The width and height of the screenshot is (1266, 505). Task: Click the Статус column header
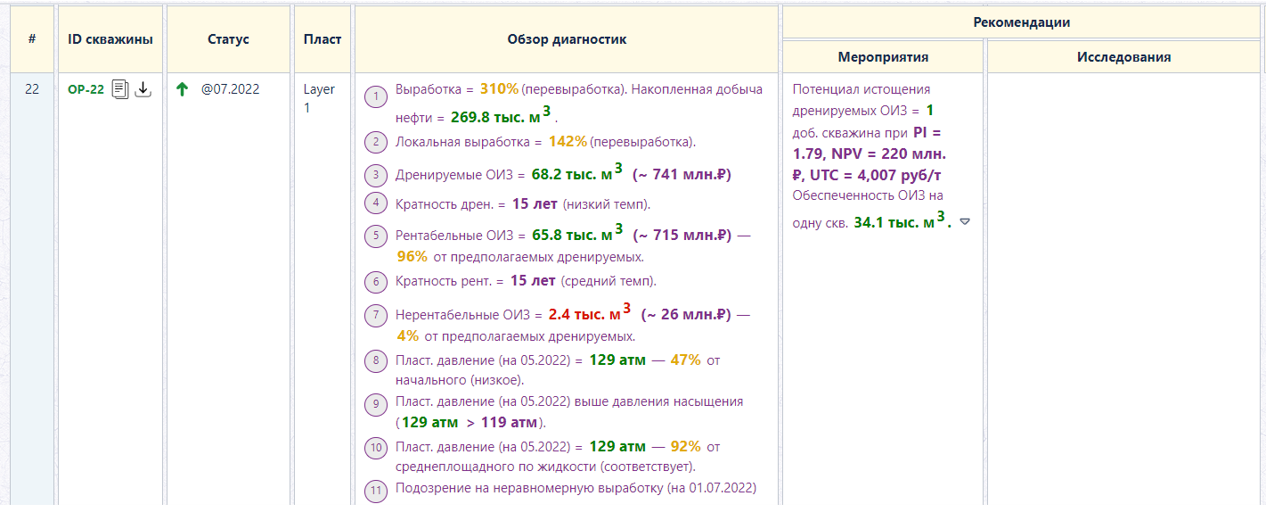pyautogui.click(x=228, y=39)
